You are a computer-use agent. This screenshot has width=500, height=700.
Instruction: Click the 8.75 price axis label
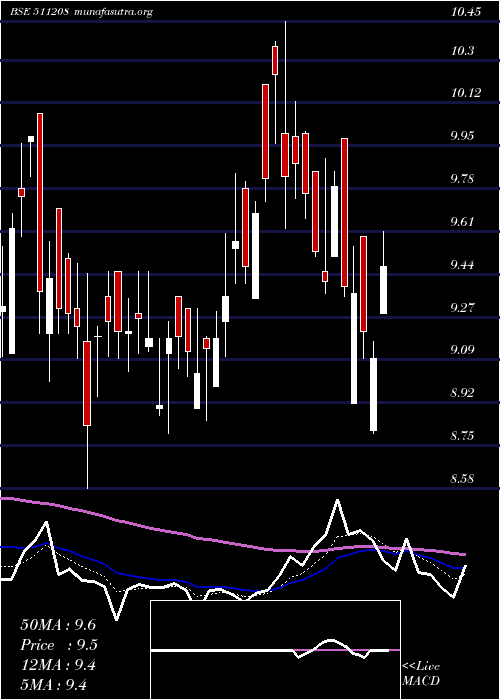coord(464,436)
